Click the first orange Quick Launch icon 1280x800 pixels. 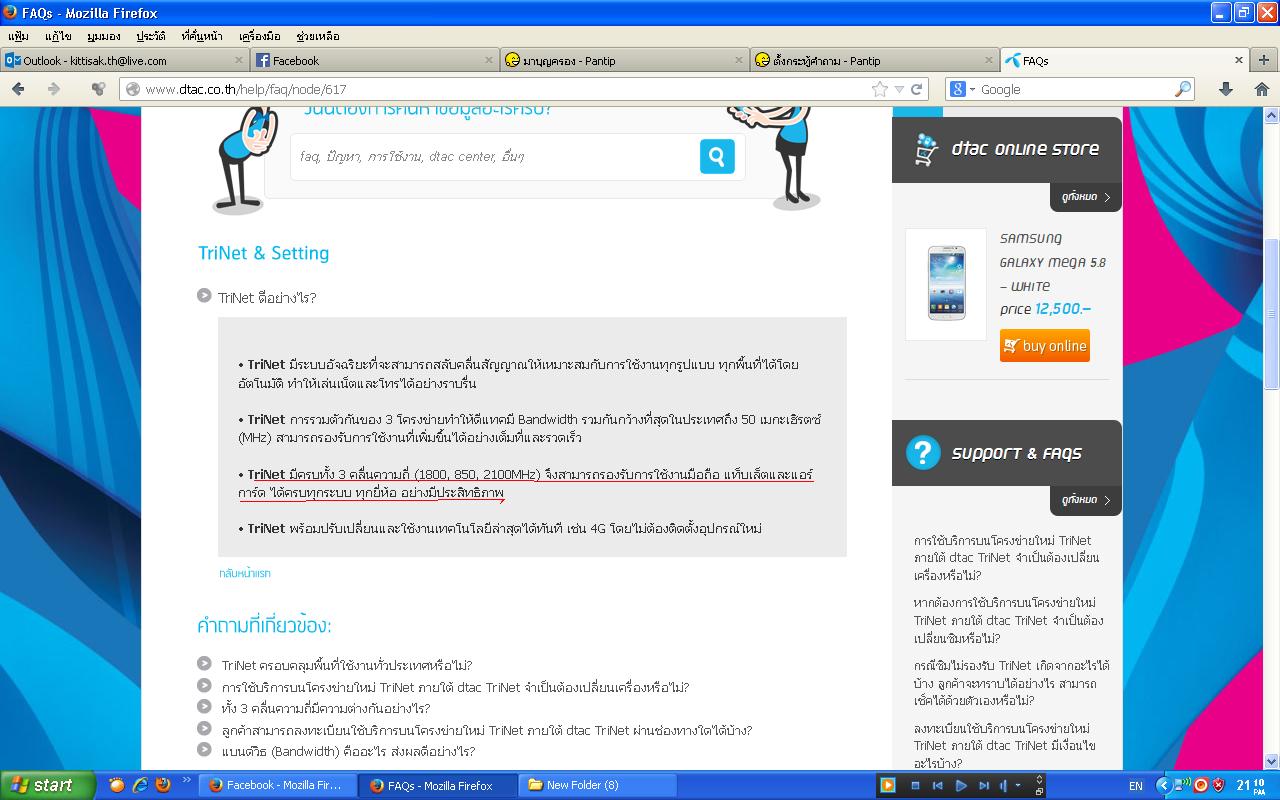coord(117,785)
